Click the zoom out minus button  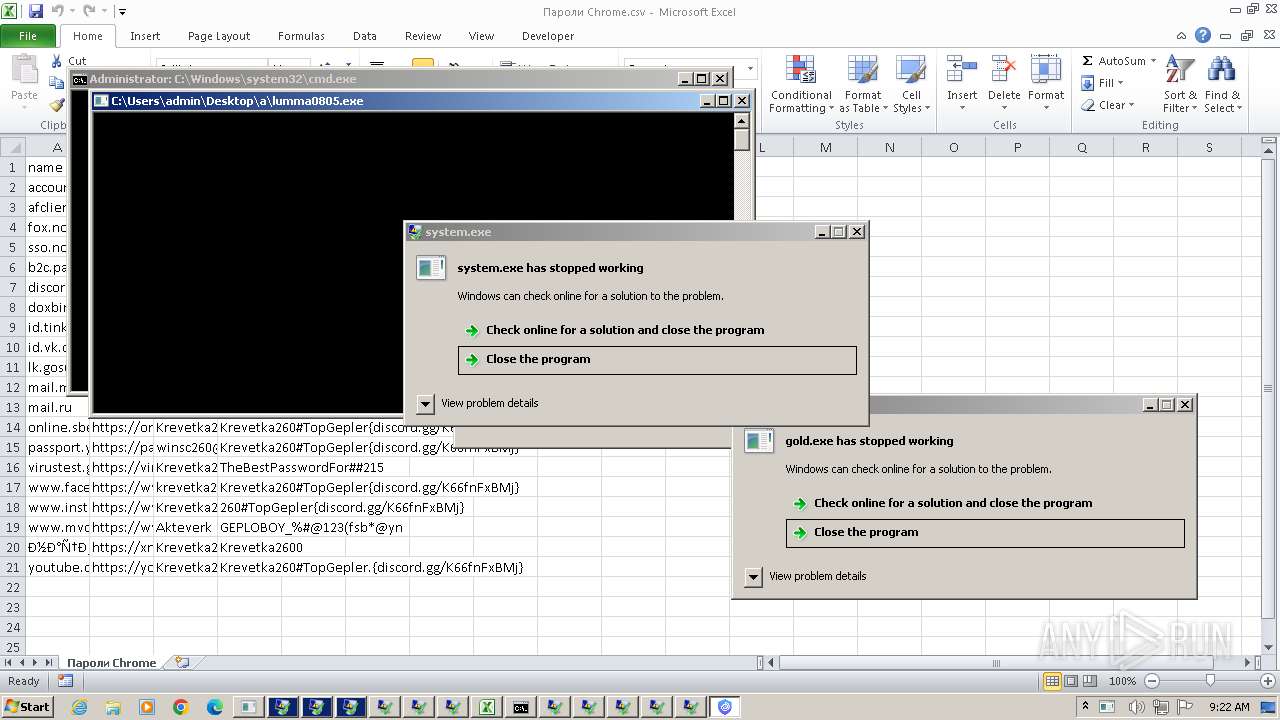1151,681
